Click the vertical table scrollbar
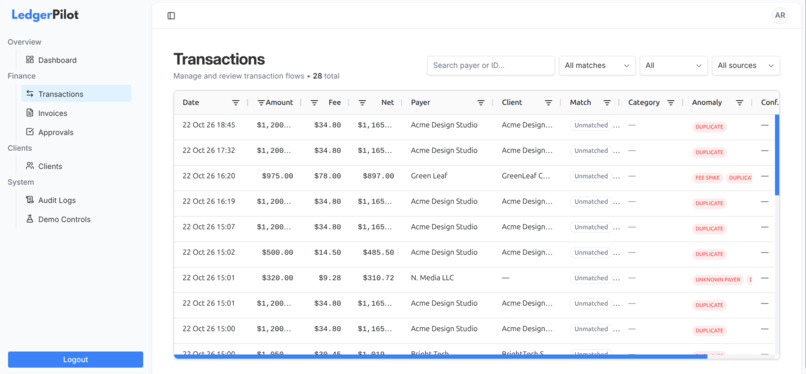 click(x=777, y=155)
